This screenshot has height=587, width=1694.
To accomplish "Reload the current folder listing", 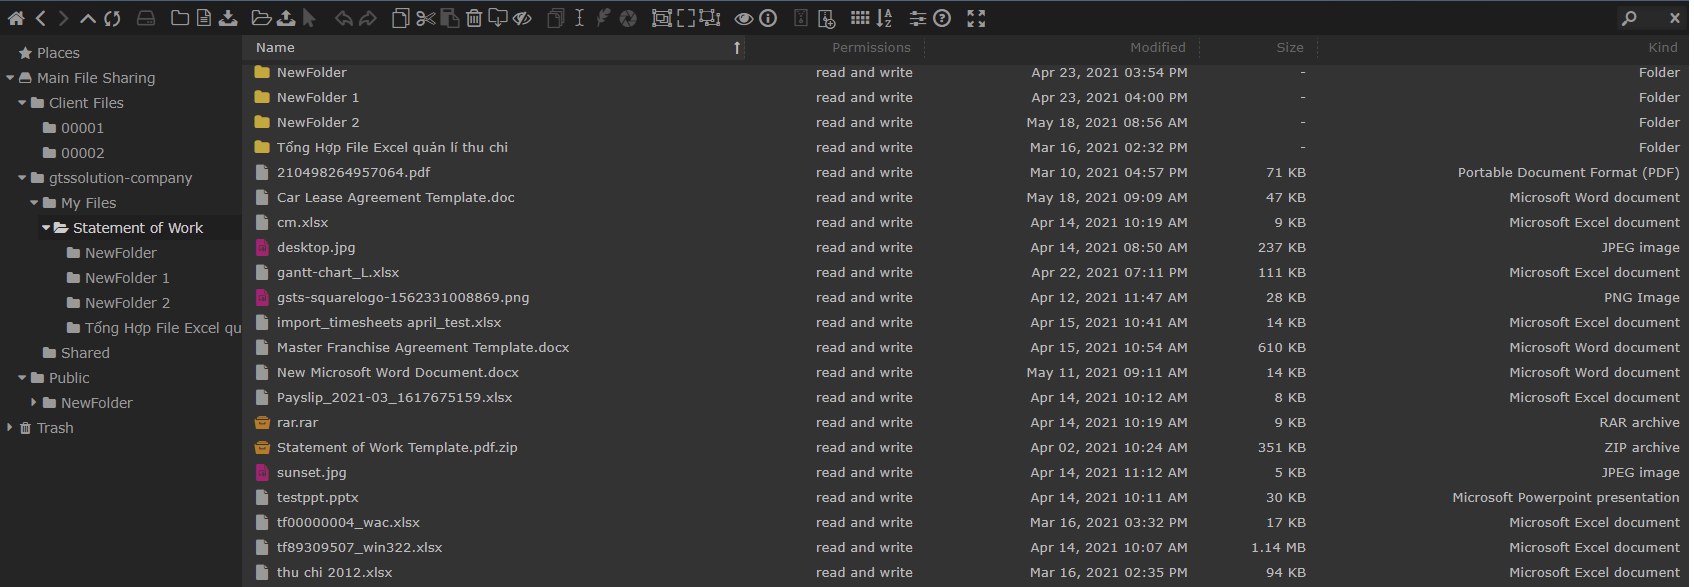I will pos(112,18).
